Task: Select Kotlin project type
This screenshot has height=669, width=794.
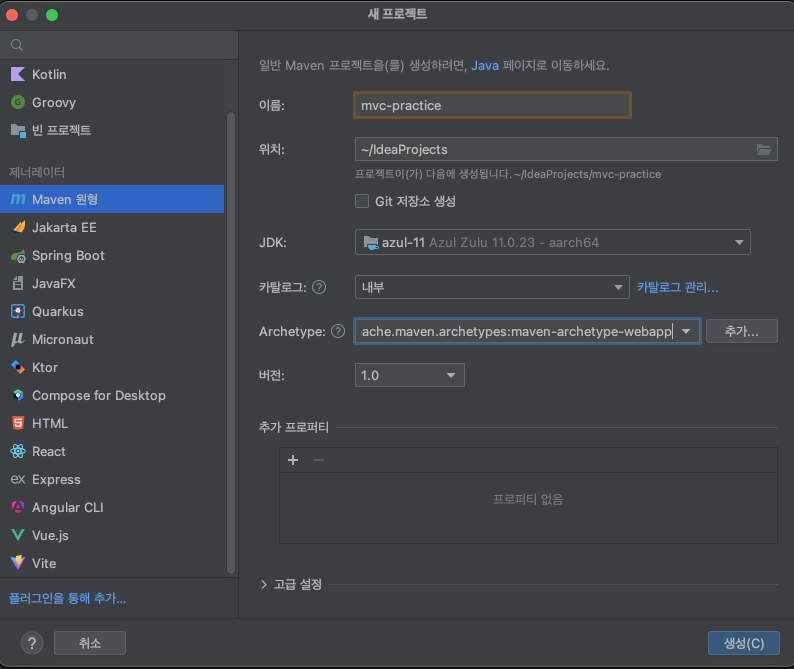Action: (112, 74)
